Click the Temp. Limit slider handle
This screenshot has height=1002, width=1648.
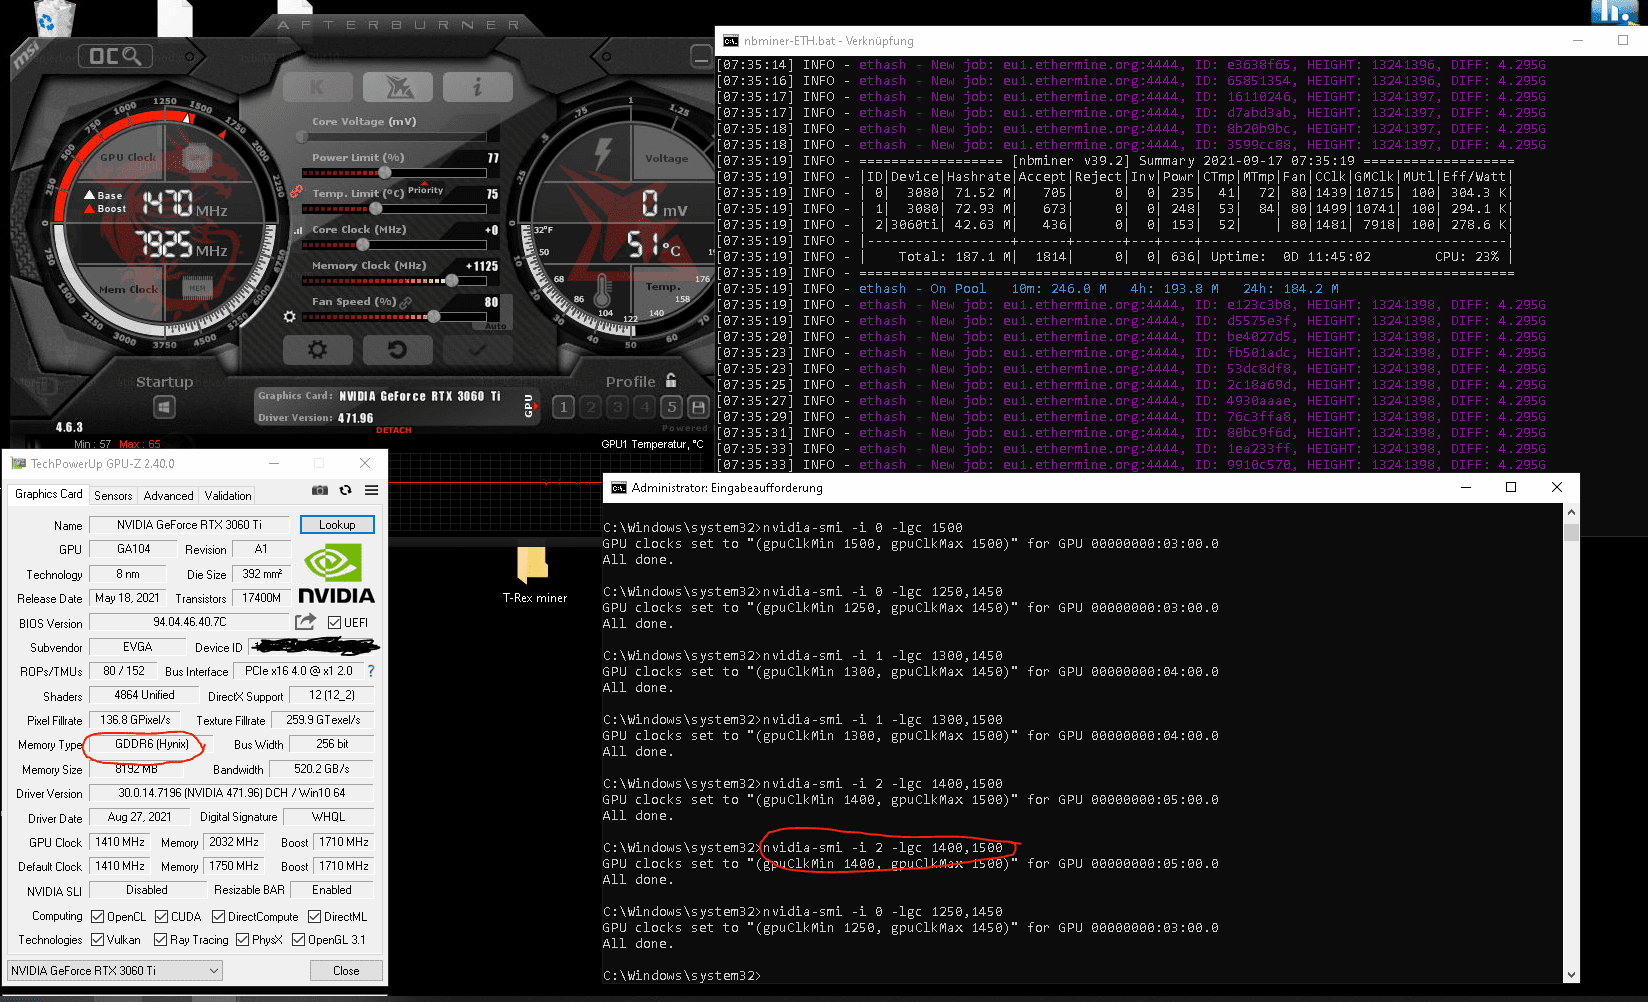(x=376, y=208)
